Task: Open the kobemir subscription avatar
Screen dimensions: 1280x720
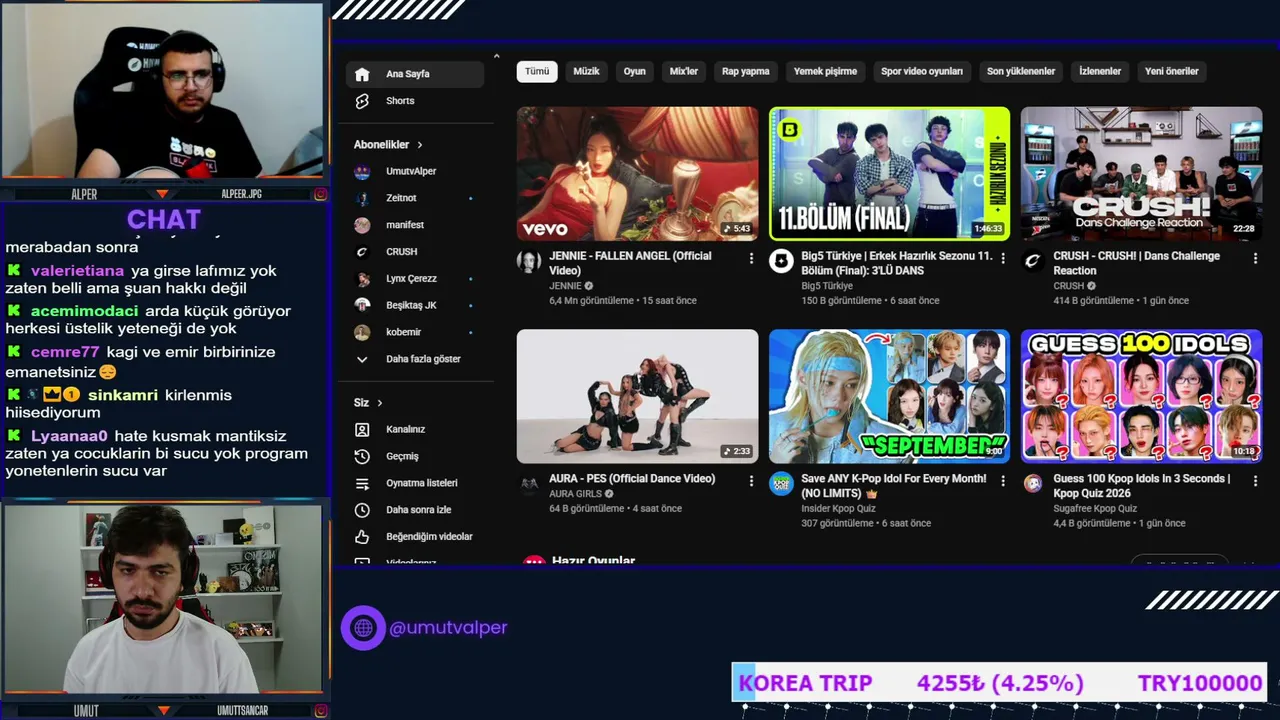Action: (362, 332)
